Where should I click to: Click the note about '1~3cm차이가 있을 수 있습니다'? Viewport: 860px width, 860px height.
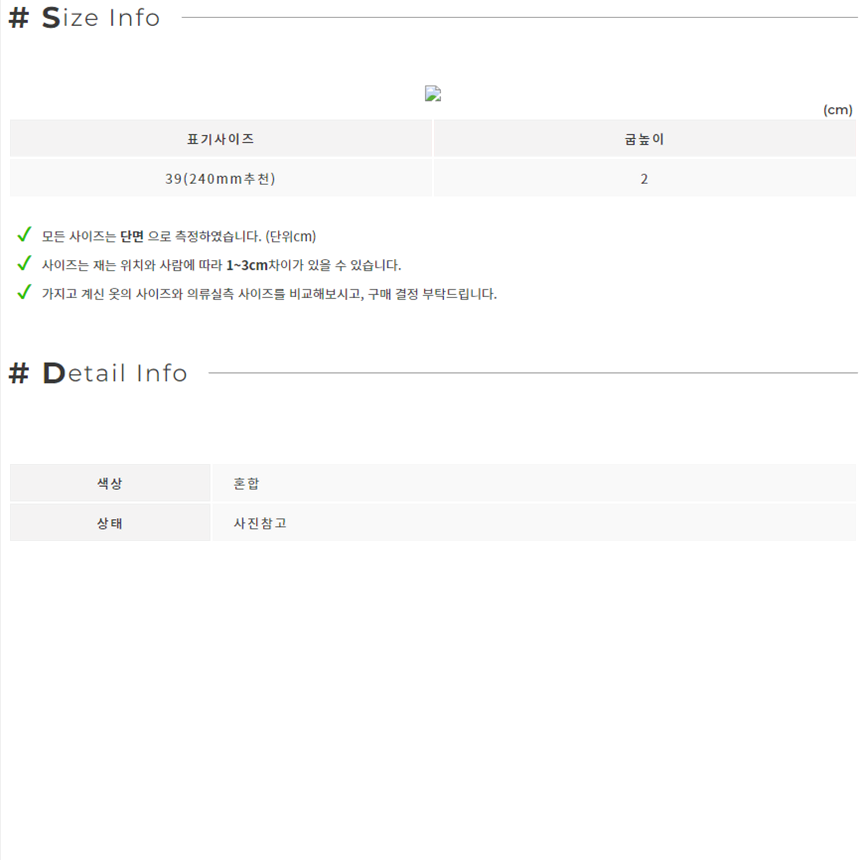point(222,265)
